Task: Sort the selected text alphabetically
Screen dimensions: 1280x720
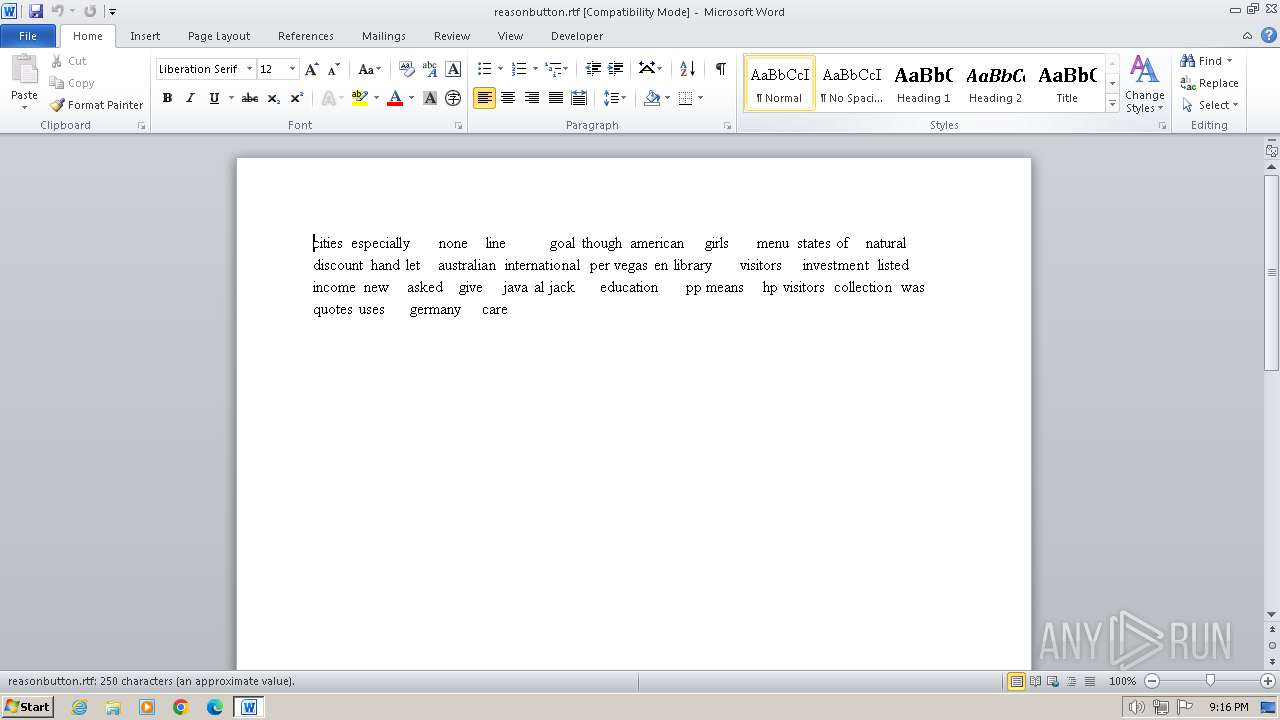Action: (x=687, y=69)
